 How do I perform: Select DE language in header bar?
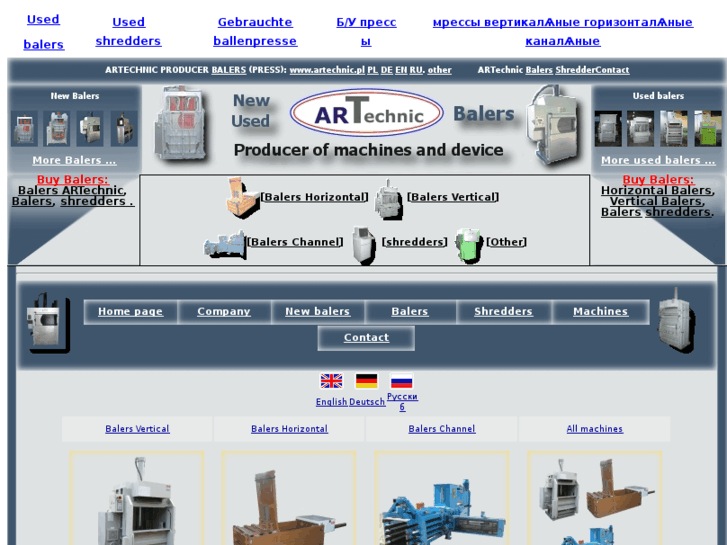pos(386,70)
